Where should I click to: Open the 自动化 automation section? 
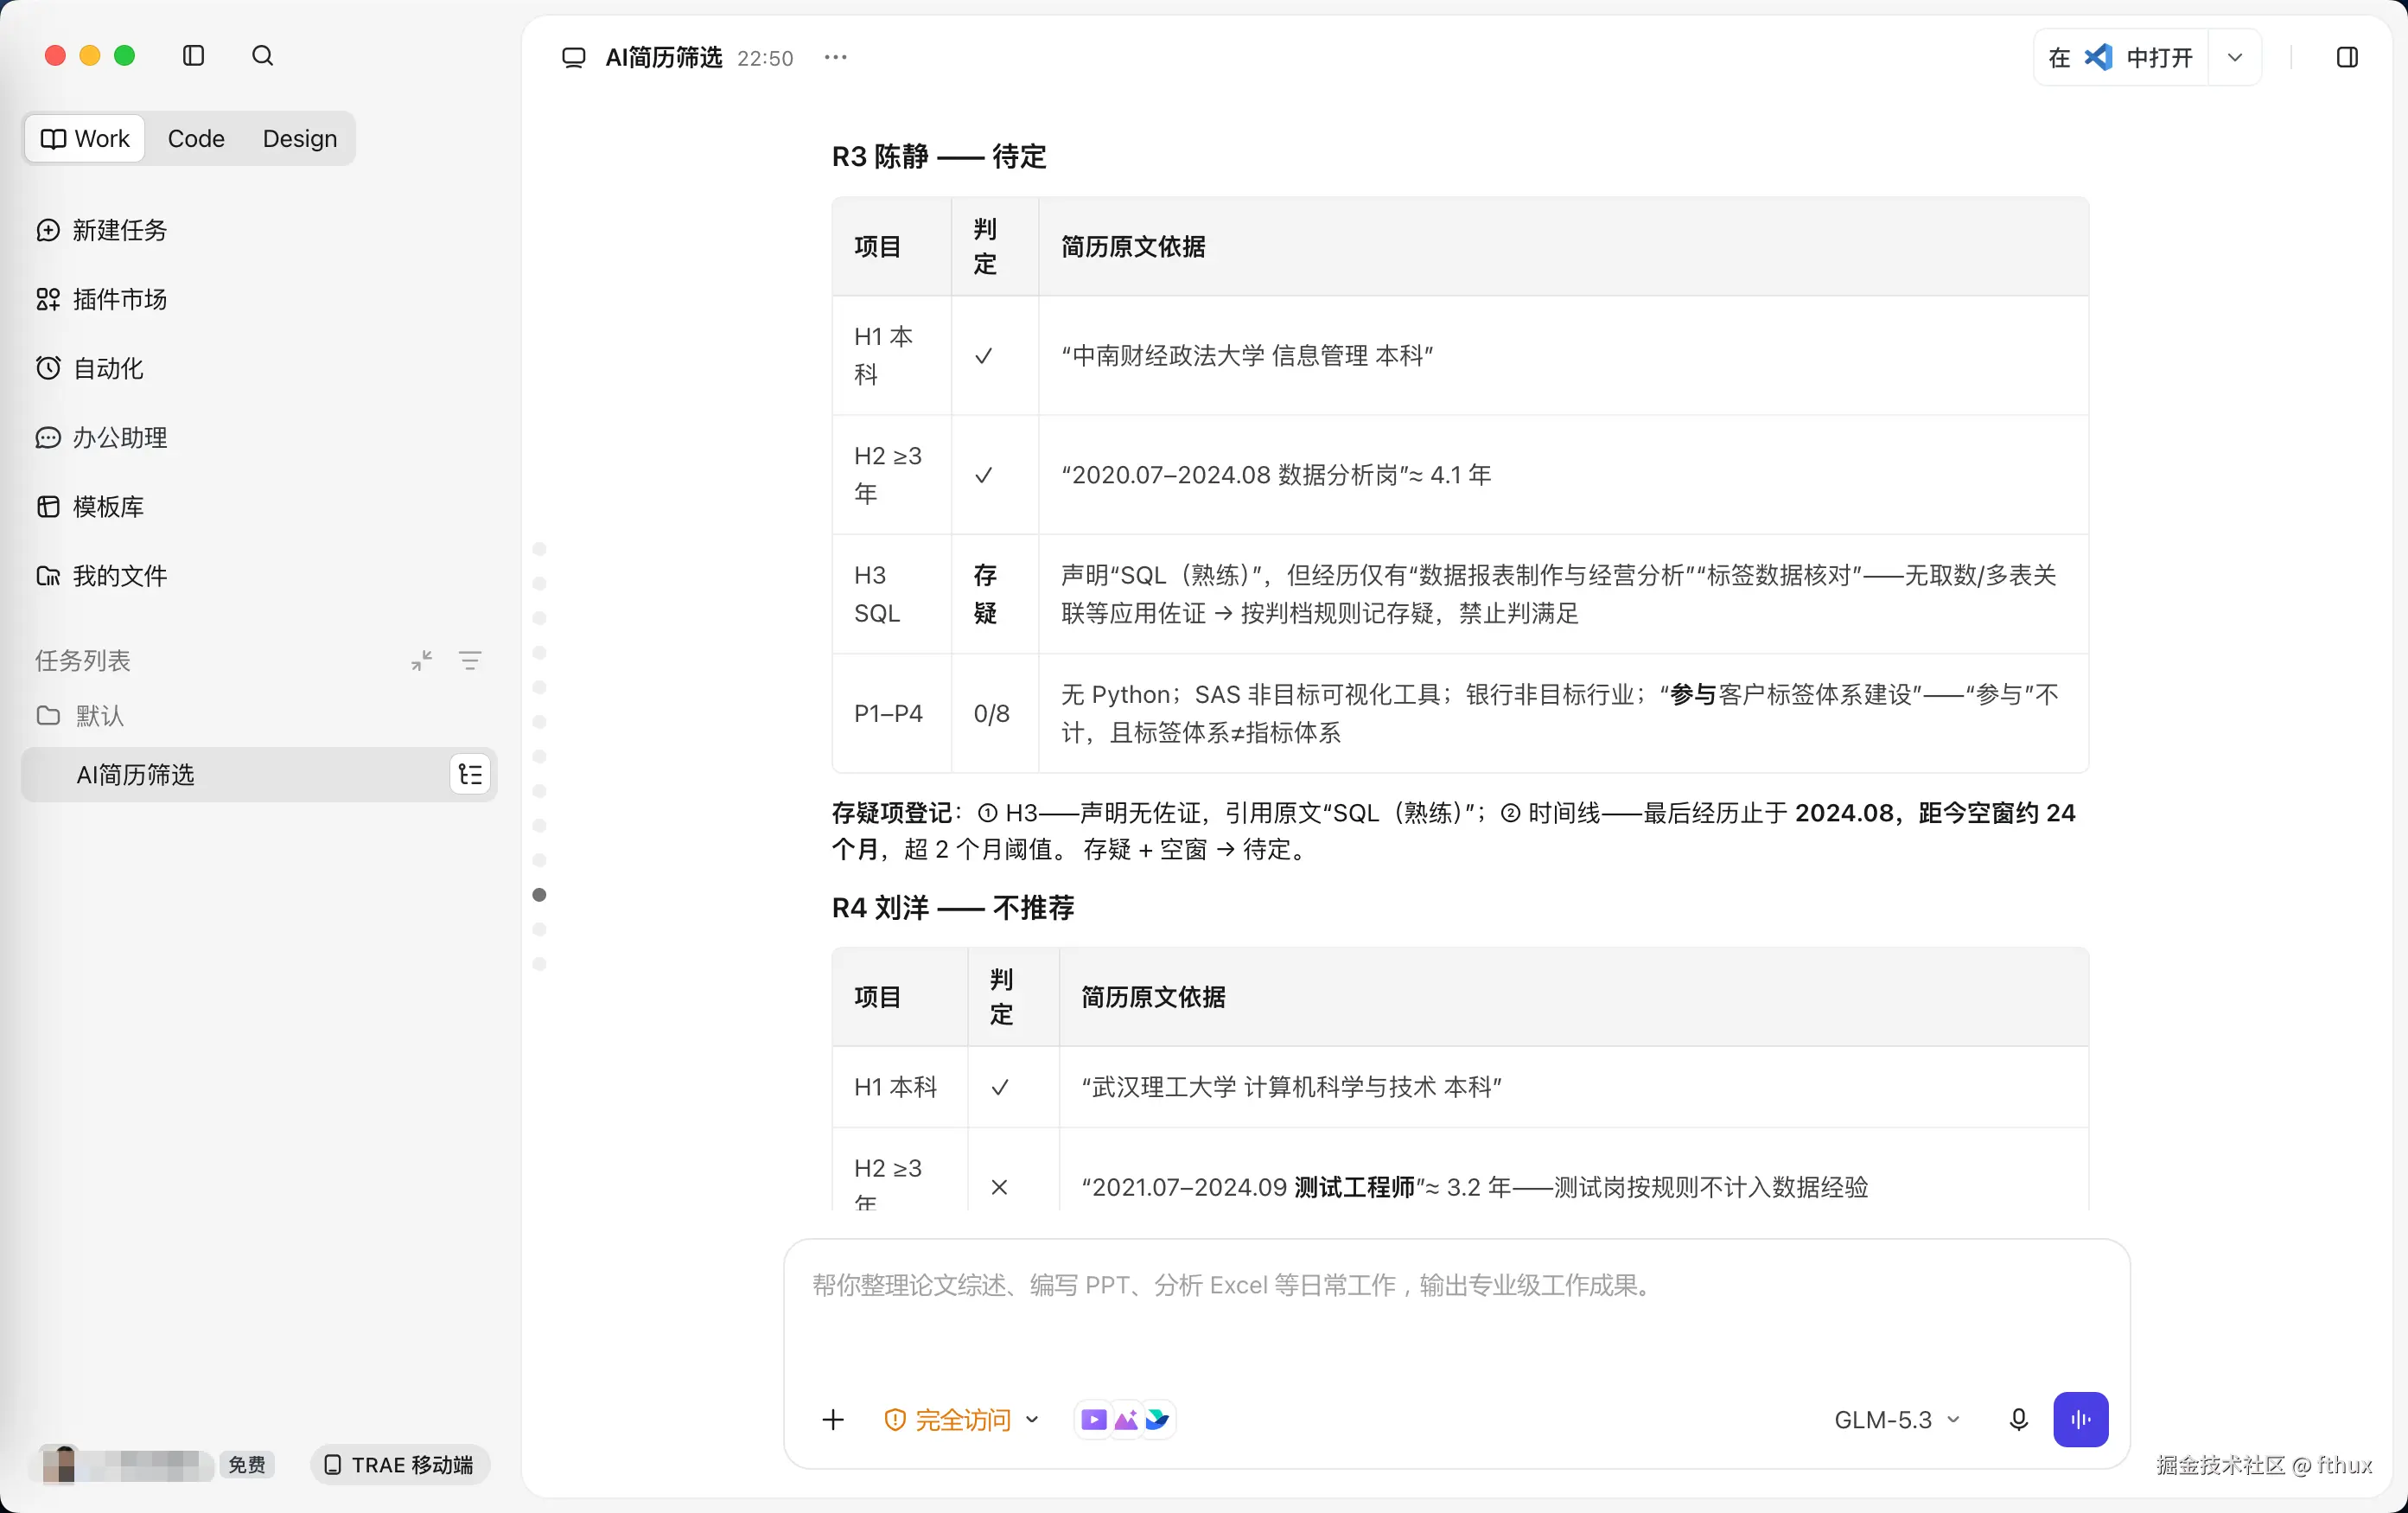(90, 368)
